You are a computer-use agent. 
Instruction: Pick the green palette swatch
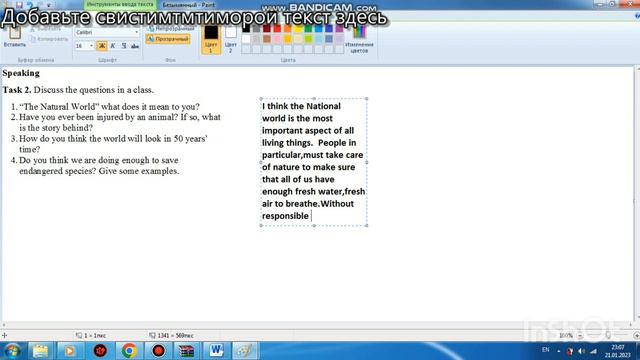click(x=309, y=29)
